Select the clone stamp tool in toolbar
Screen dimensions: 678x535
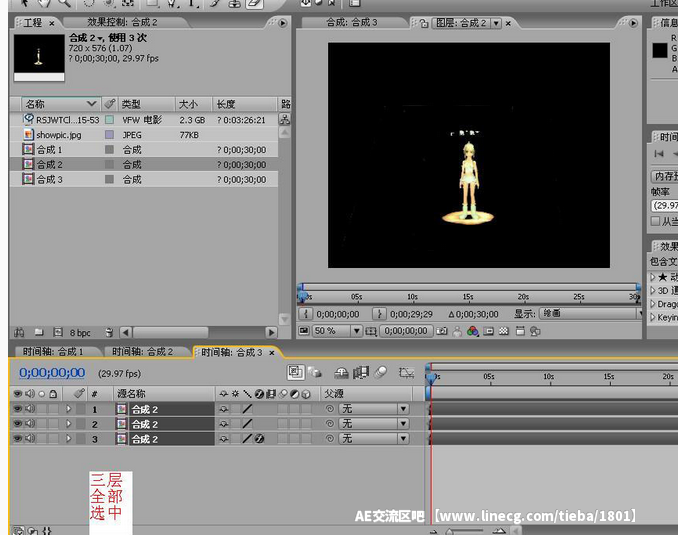(x=234, y=3)
